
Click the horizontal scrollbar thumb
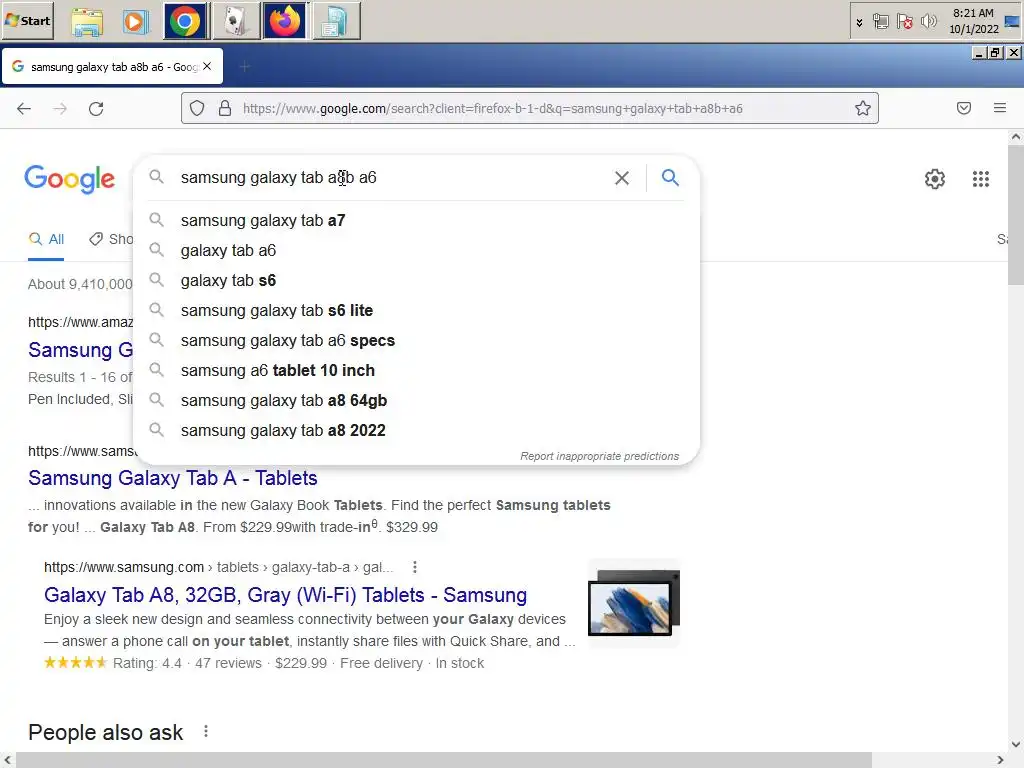[x=444, y=760]
